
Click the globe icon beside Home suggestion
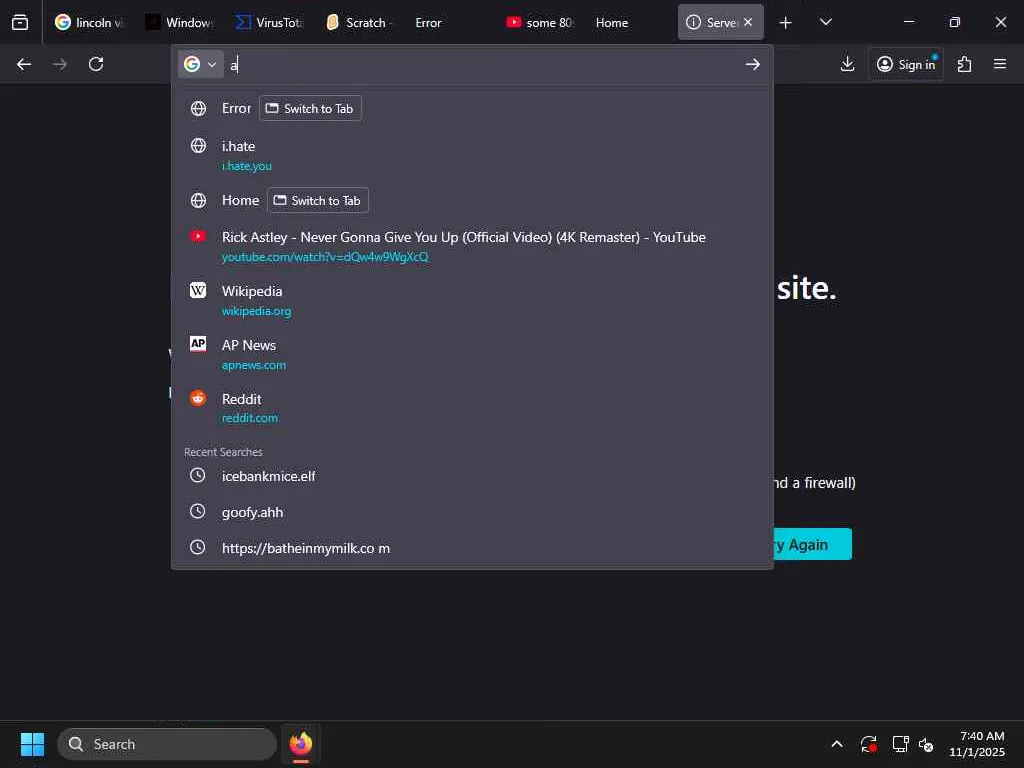(x=199, y=200)
